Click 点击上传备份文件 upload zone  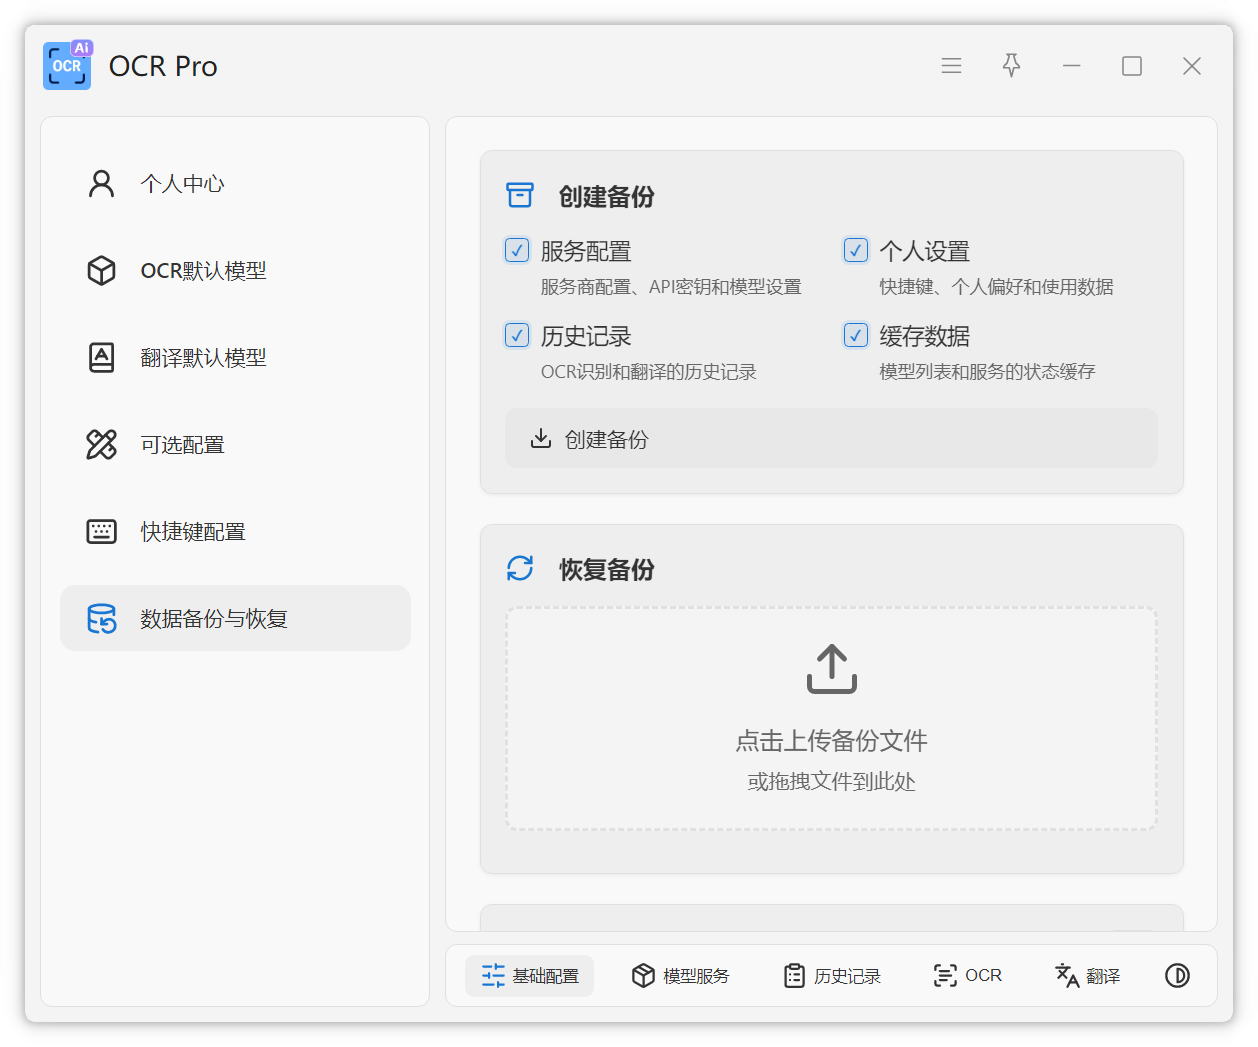[831, 741]
